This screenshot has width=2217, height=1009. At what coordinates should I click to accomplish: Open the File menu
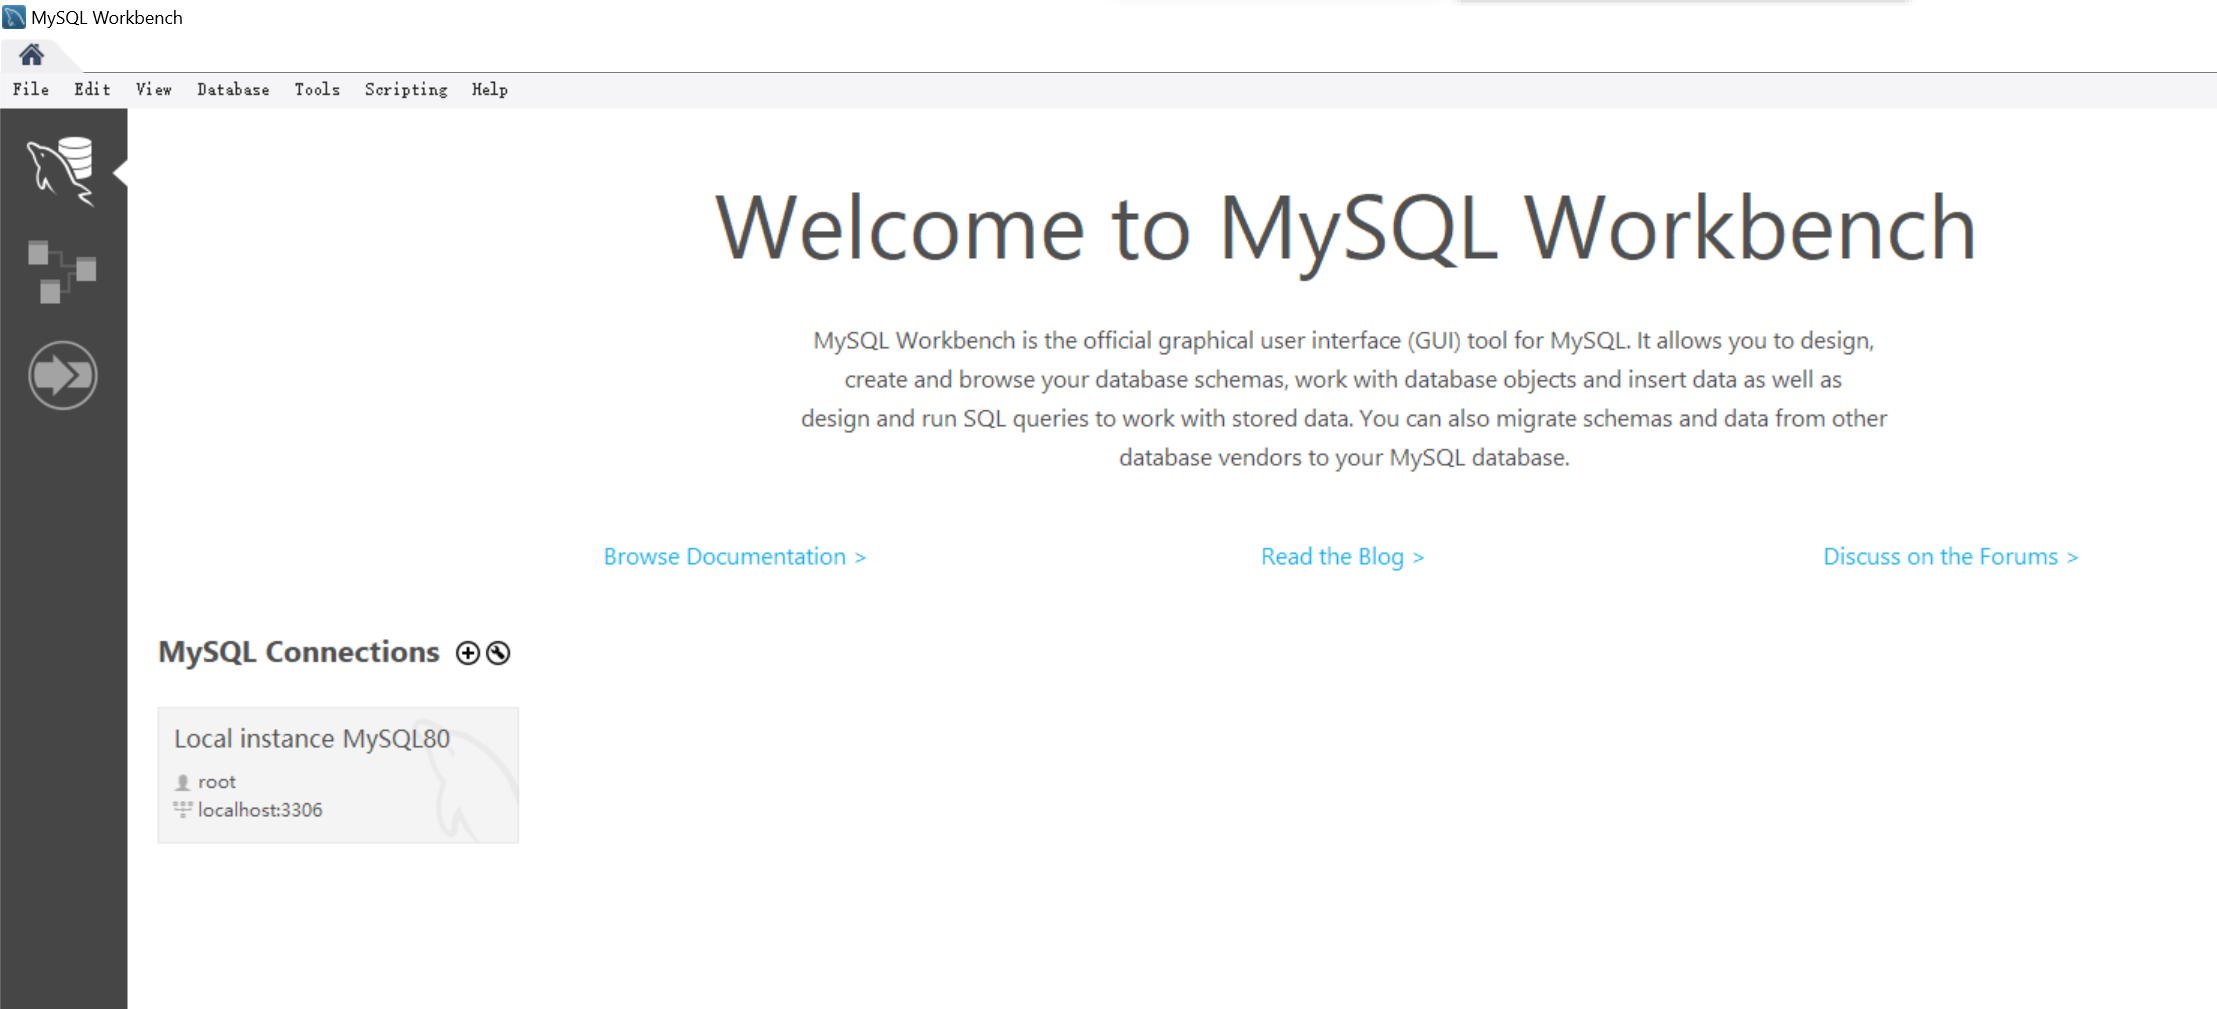tap(31, 89)
